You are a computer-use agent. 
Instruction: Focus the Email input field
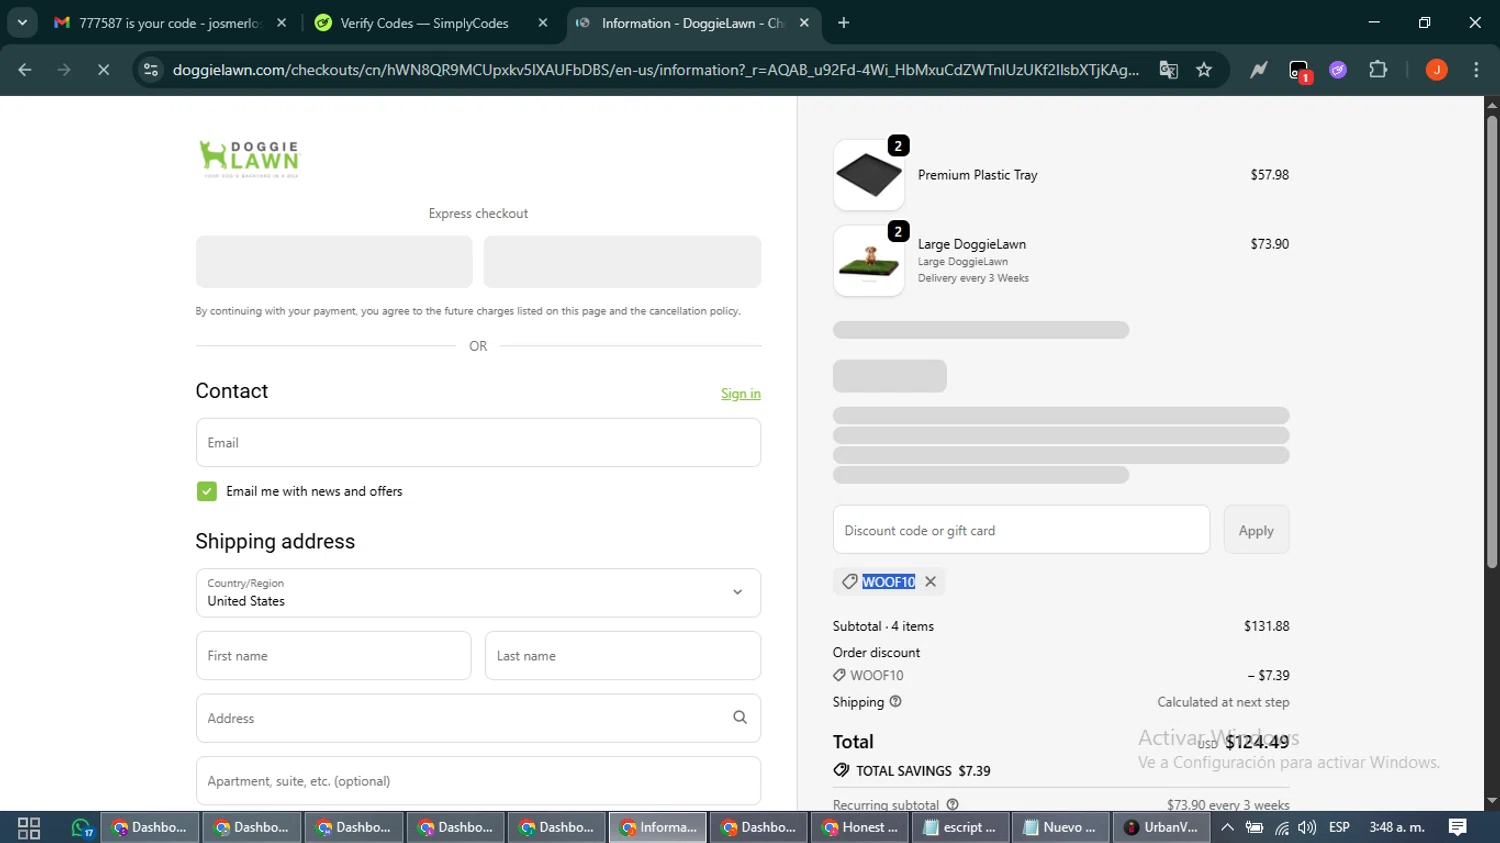coord(478,442)
